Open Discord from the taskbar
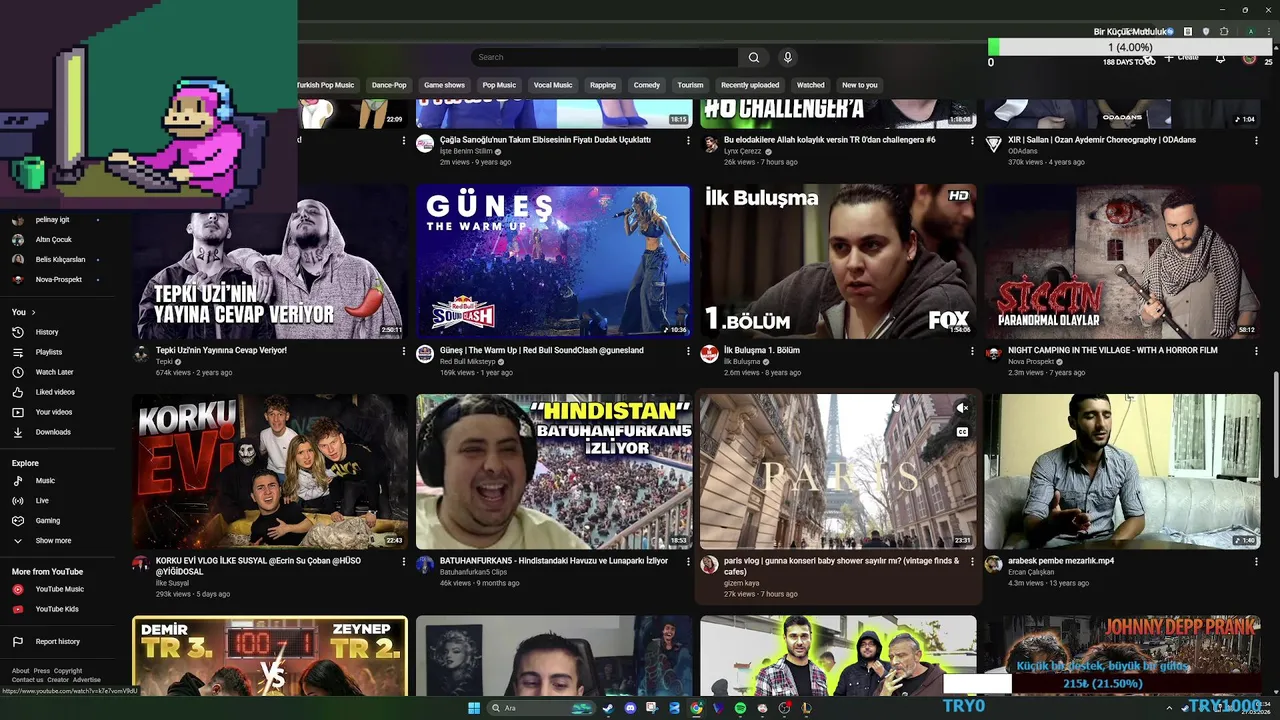Image resolution: width=1280 pixels, height=720 pixels. point(630,708)
